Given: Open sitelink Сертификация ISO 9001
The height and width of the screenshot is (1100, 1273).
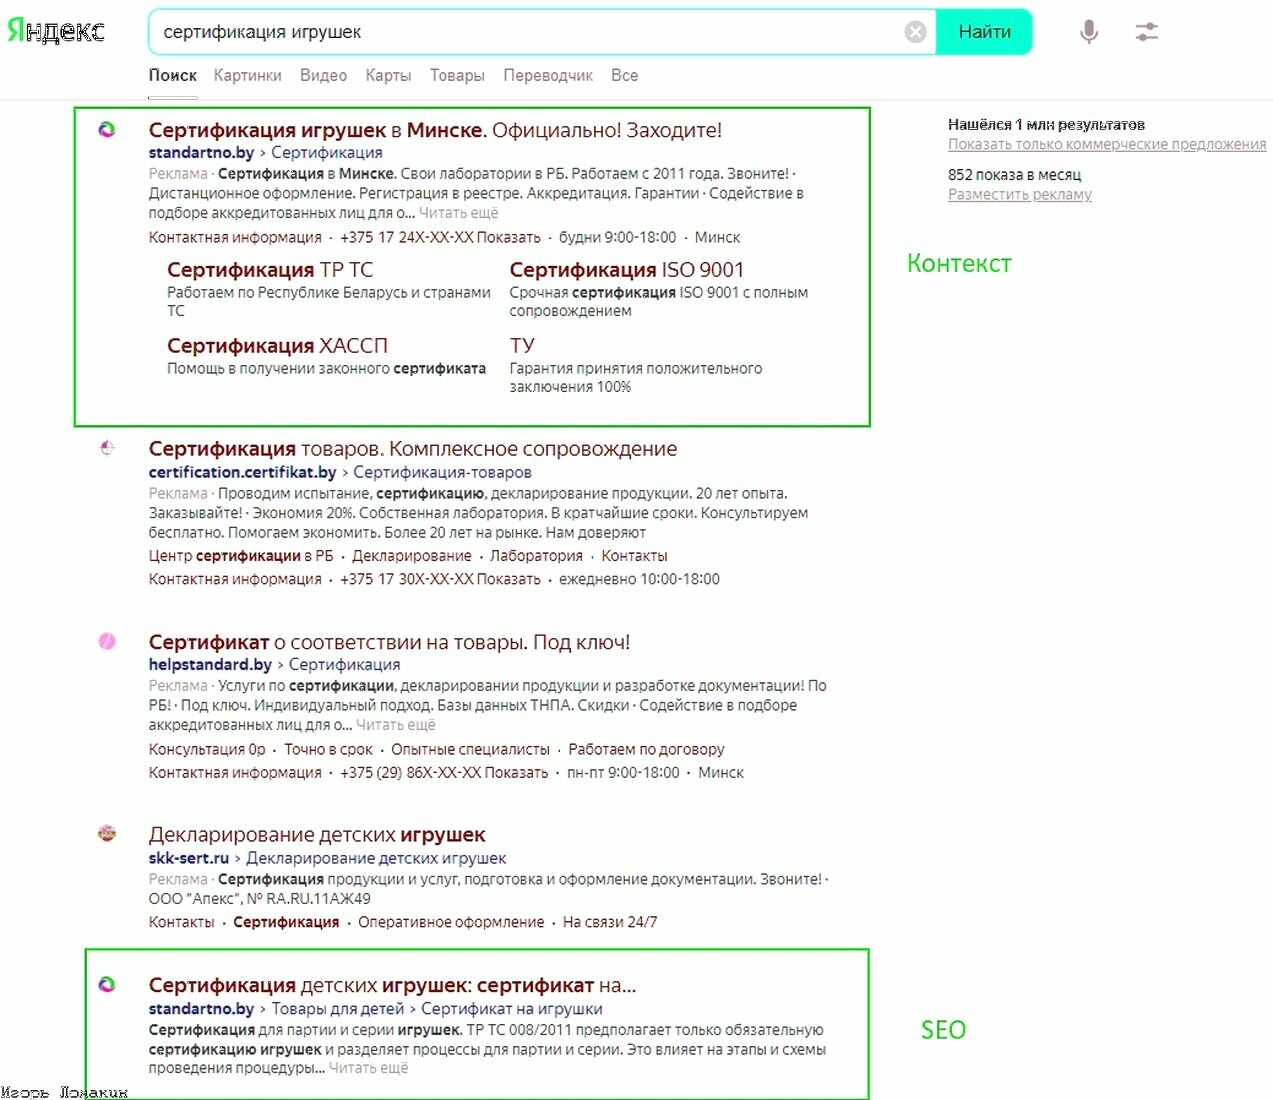Looking at the screenshot, I should (x=627, y=270).
